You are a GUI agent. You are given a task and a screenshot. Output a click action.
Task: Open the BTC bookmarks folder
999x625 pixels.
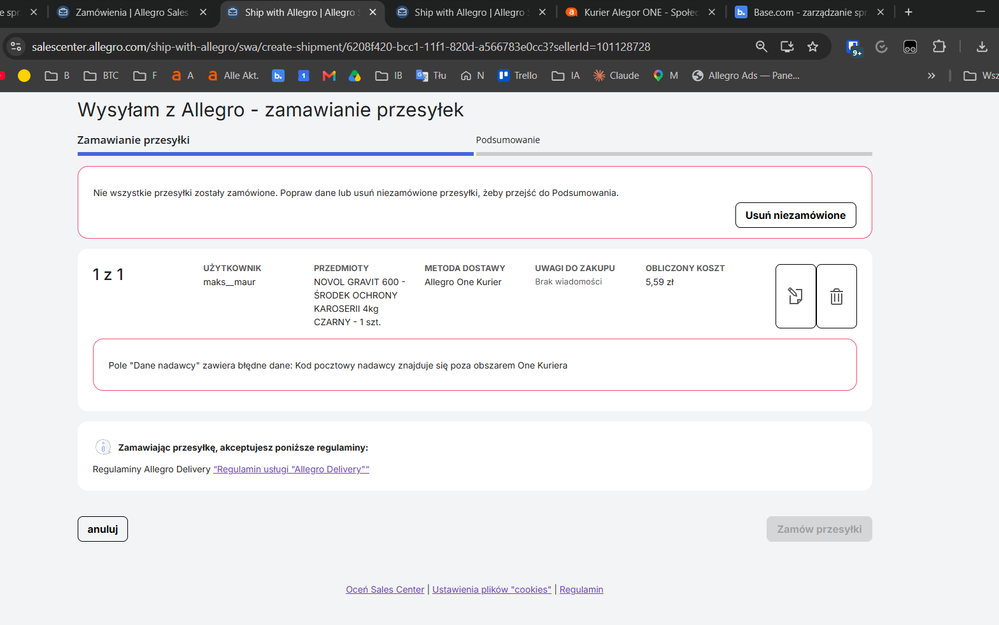click(101, 76)
